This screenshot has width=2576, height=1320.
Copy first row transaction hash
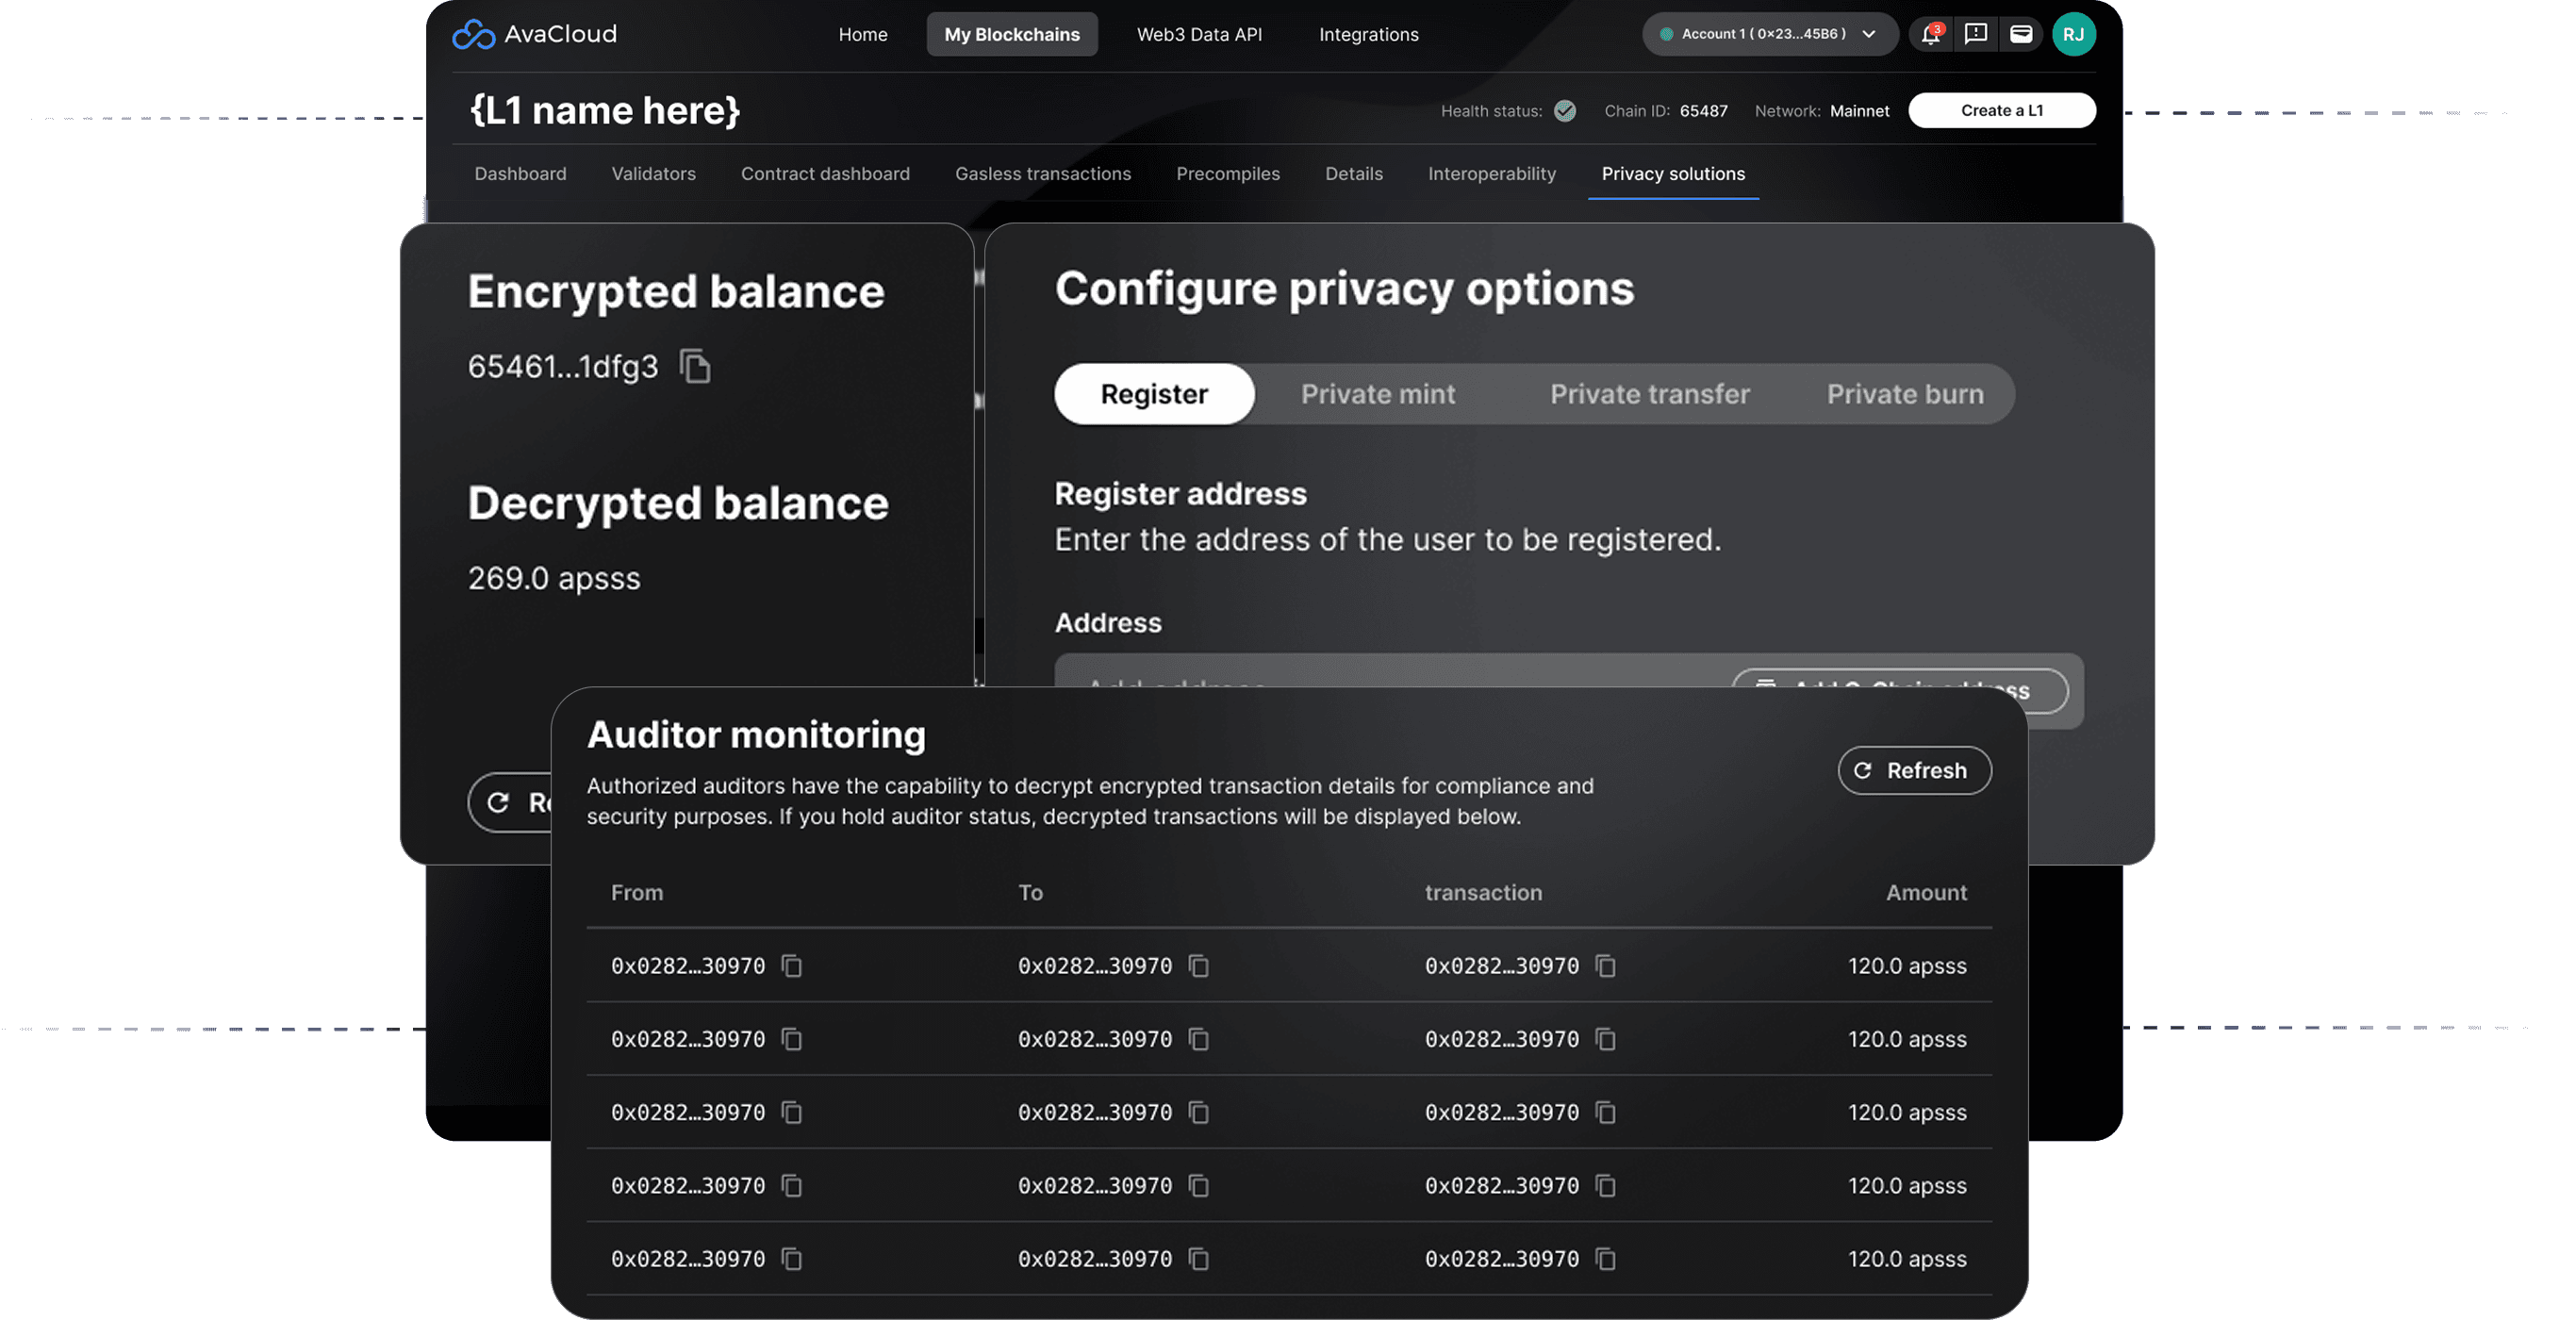tap(1606, 966)
